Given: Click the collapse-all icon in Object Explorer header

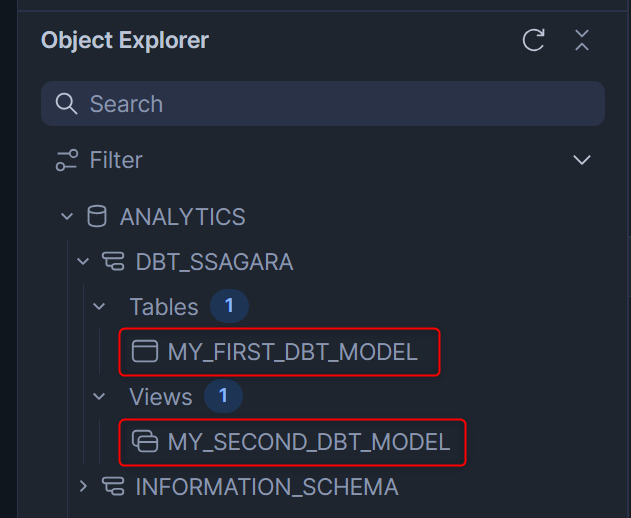Looking at the screenshot, I should (x=582, y=40).
